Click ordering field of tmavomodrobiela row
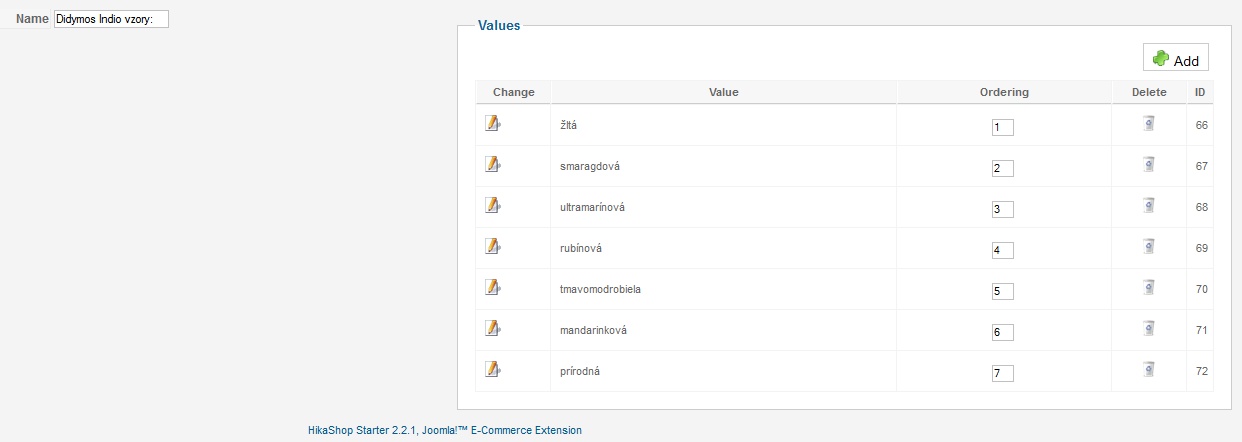This screenshot has height=442, width=1242. click(1003, 291)
